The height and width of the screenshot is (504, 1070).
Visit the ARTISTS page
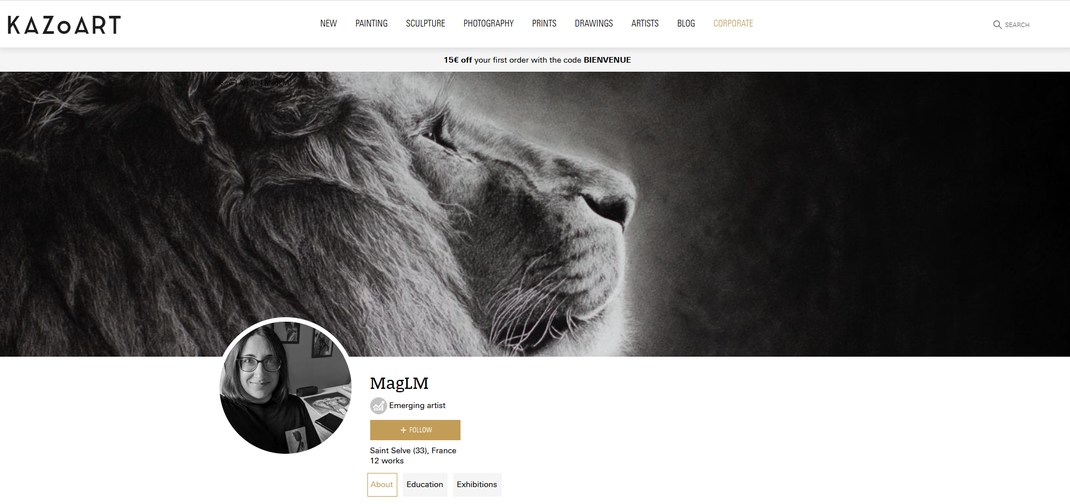click(645, 23)
